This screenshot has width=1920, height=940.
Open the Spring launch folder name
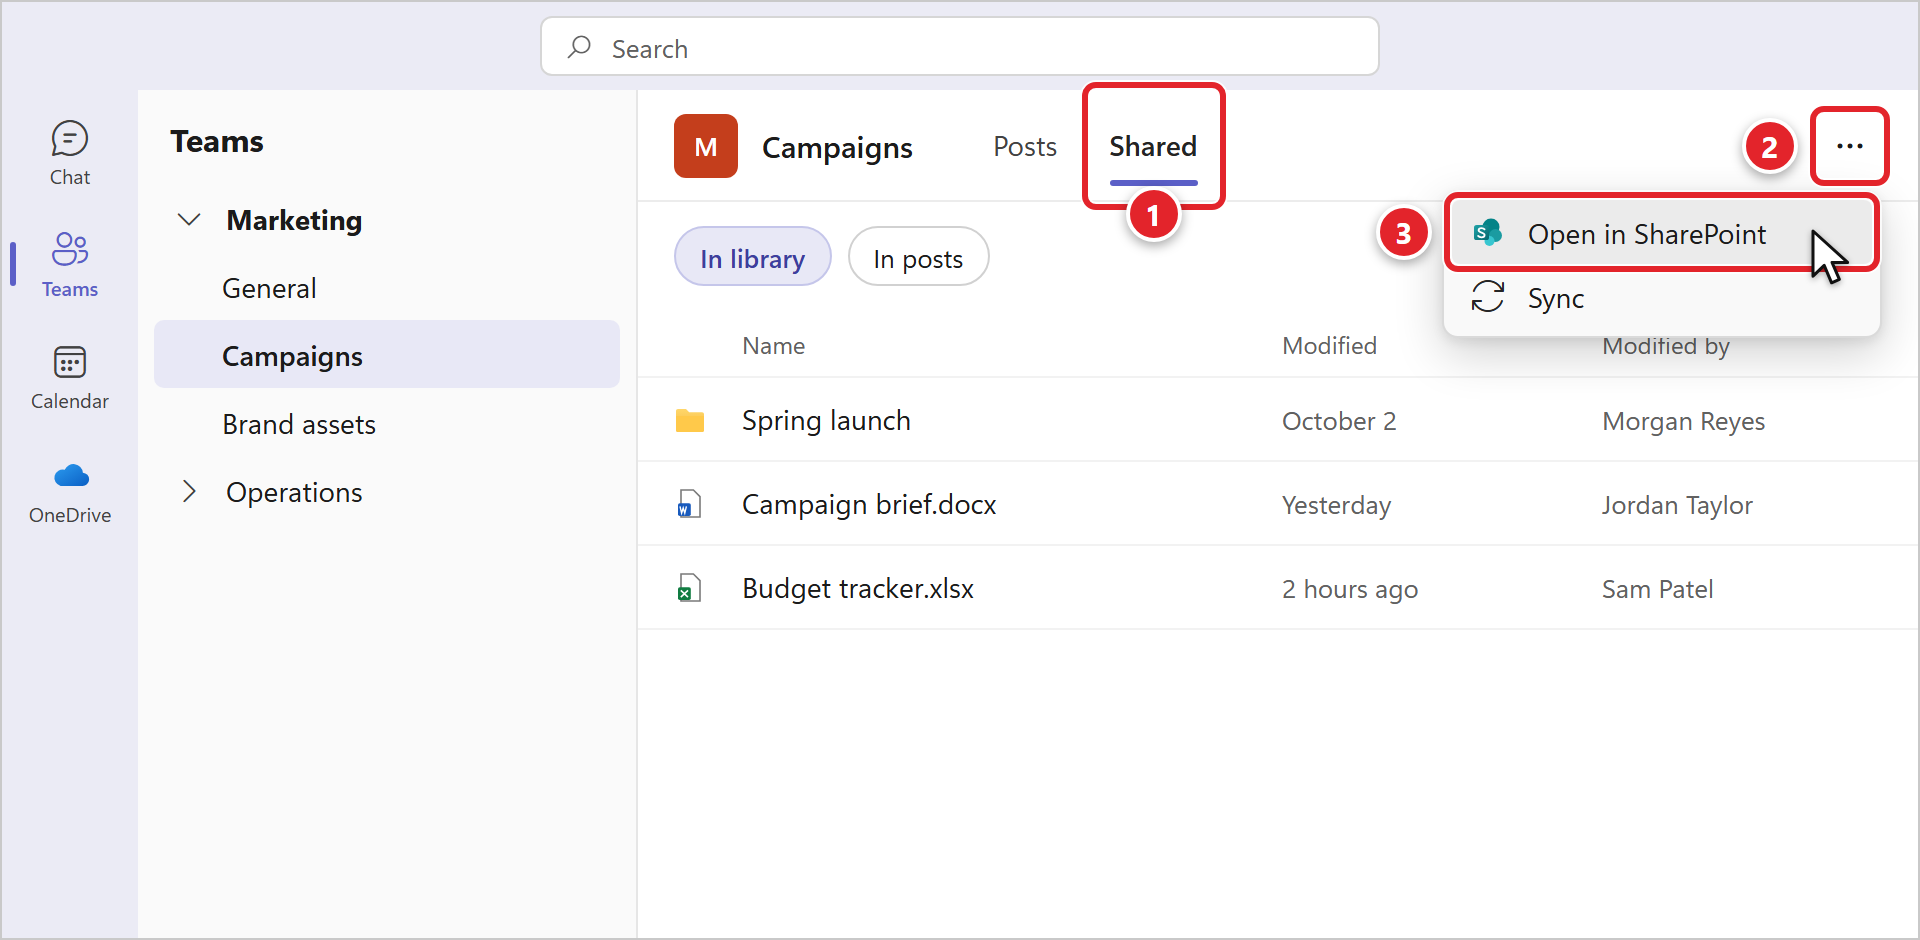coord(826,421)
